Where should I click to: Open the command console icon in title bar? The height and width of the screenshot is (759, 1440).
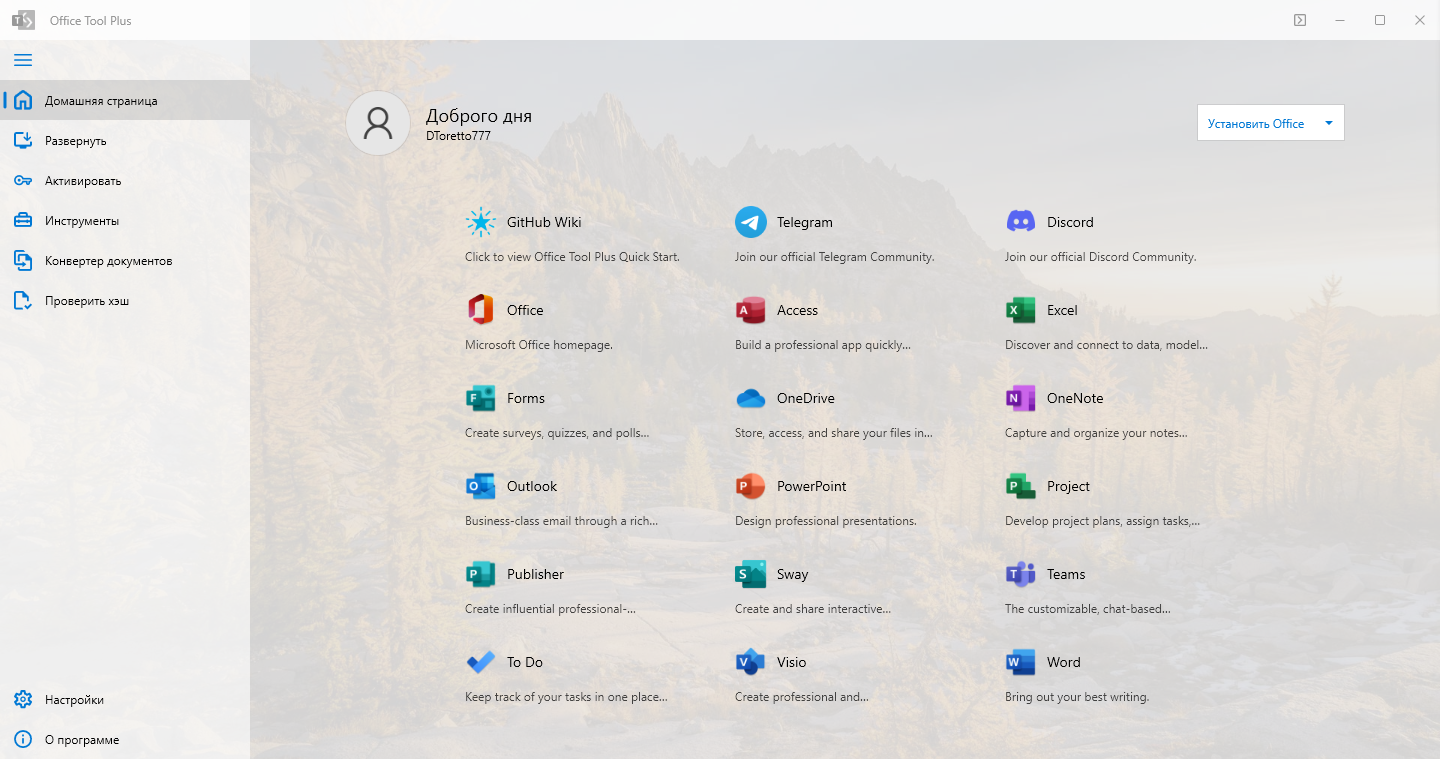coord(1300,20)
